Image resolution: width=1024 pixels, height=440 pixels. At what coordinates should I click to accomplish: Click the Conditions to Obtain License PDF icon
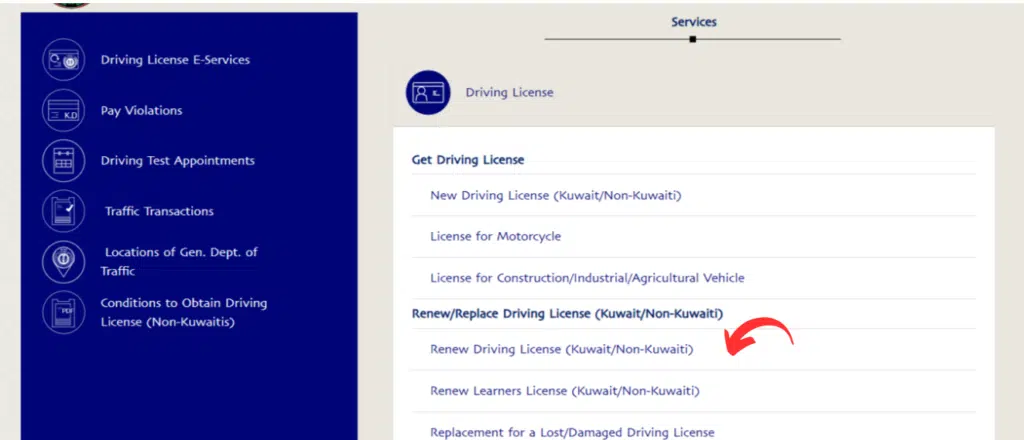[x=63, y=312]
